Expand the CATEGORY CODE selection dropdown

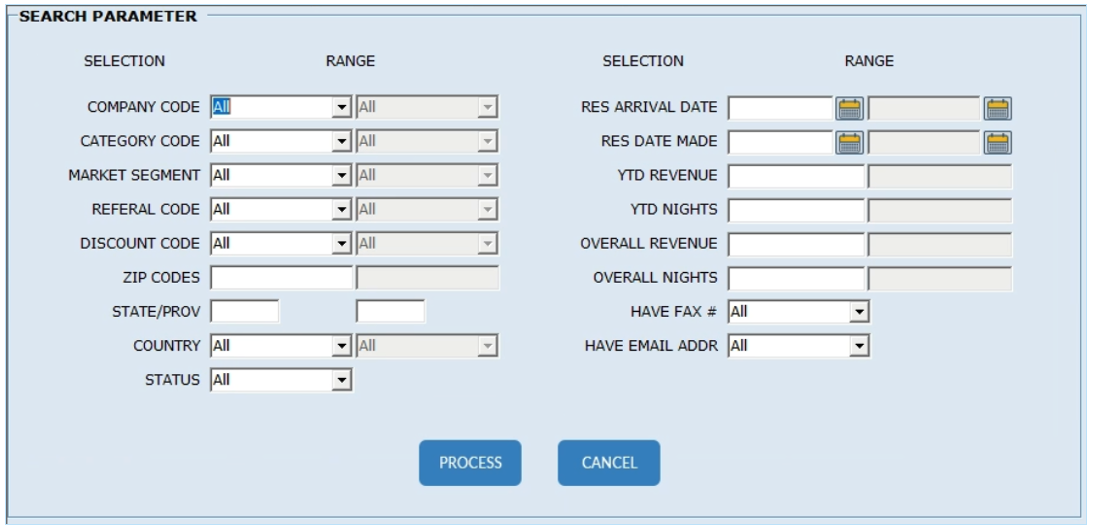point(341,142)
